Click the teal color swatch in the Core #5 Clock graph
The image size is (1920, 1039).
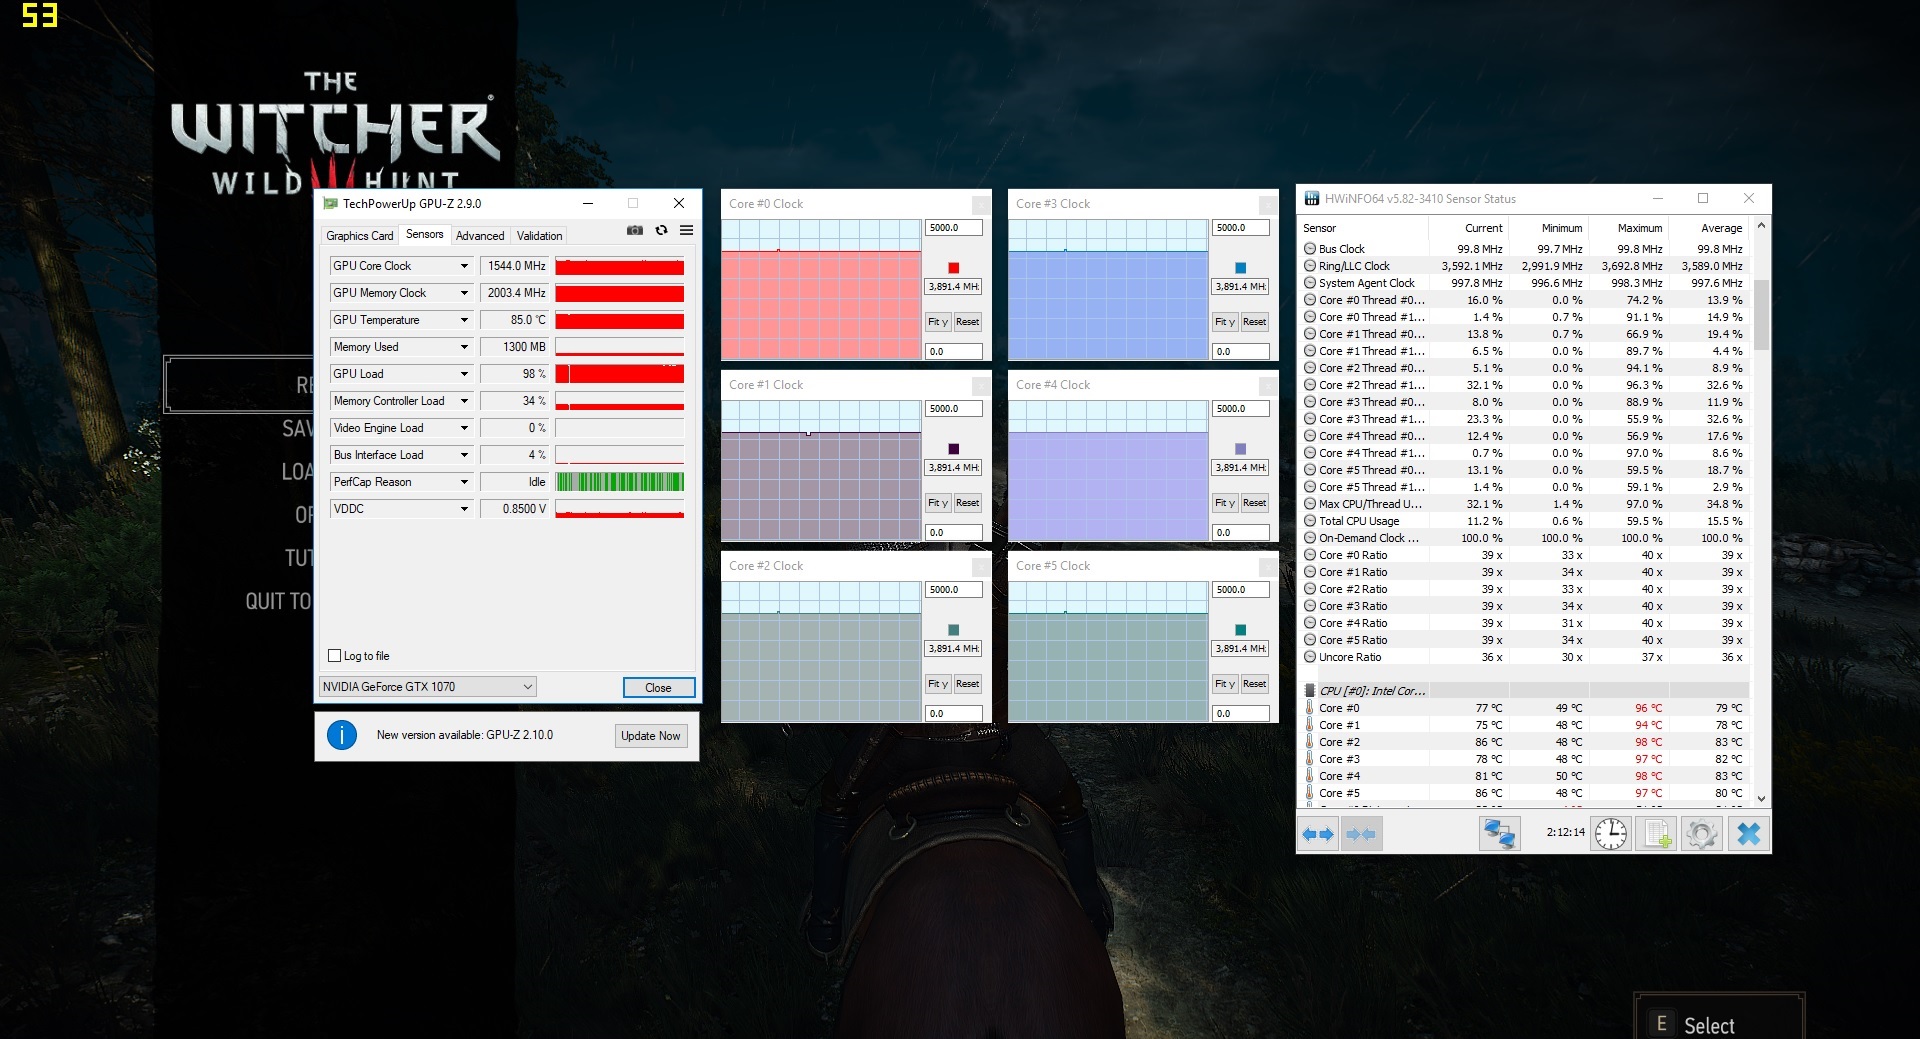1241,630
